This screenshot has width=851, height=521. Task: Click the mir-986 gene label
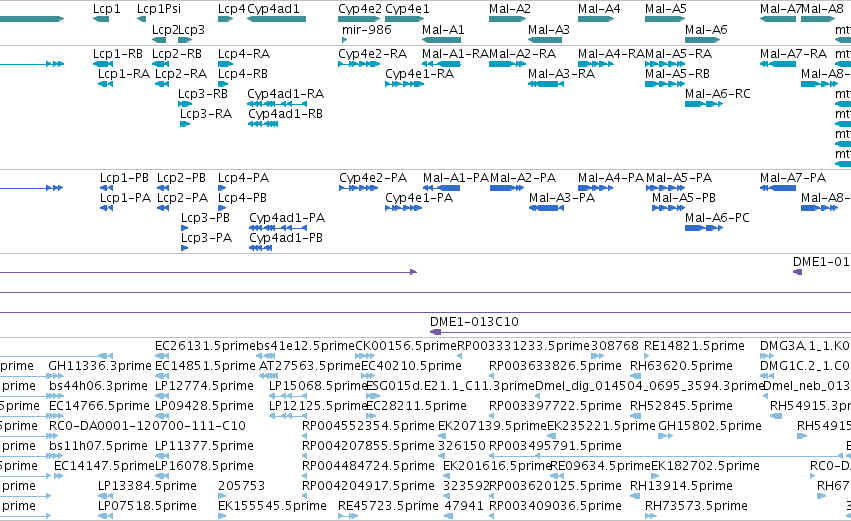click(x=366, y=29)
